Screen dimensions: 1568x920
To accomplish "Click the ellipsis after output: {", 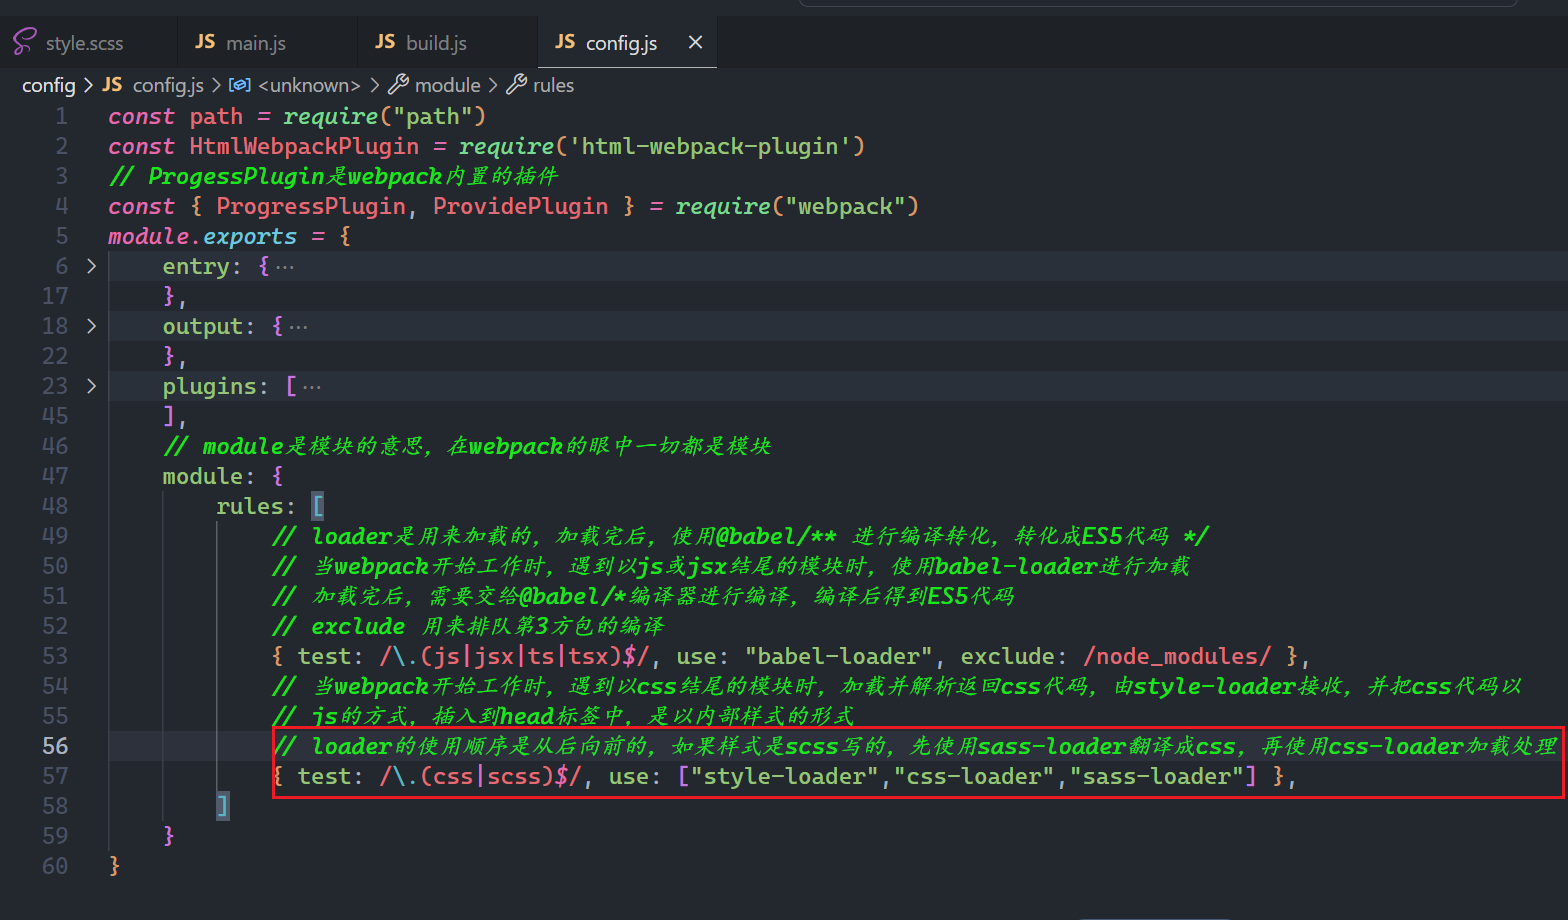I will 298,327.
